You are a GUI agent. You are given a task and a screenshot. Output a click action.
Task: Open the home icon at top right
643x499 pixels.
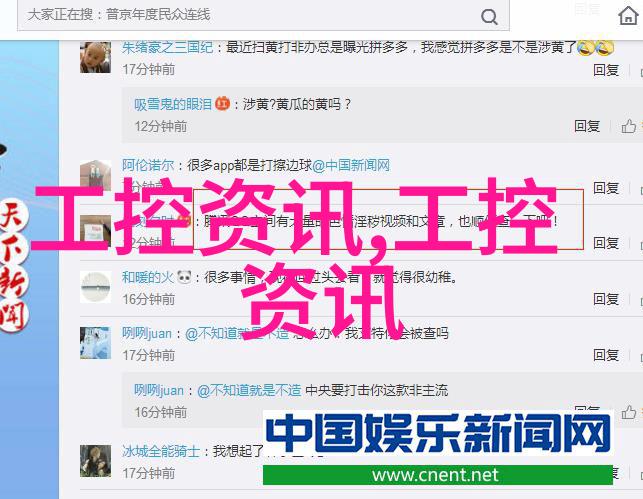(628, 16)
